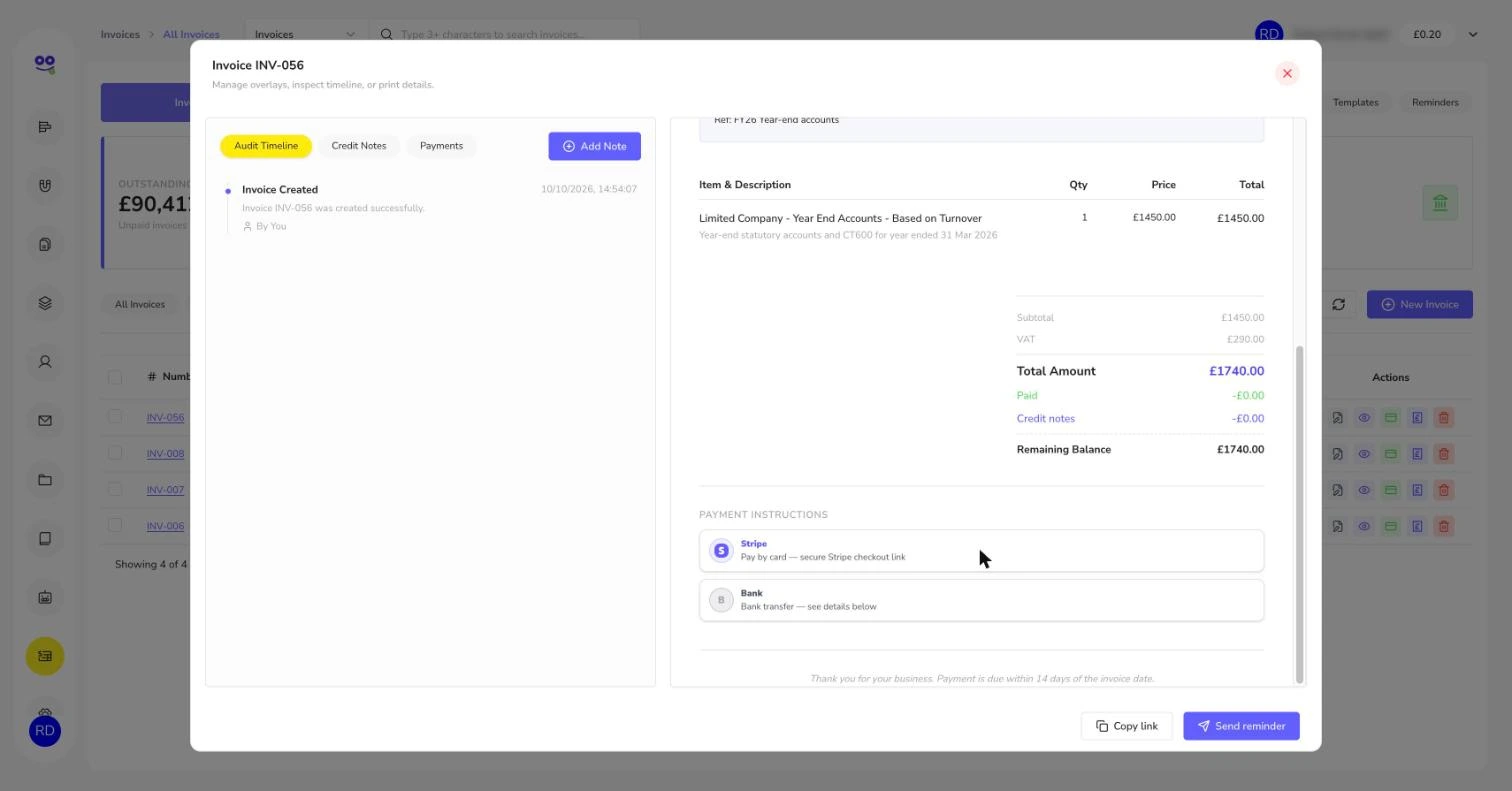The image size is (1512, 791).
Task: Click the layers icon in the left sidebar
Action: coord(45,303)
